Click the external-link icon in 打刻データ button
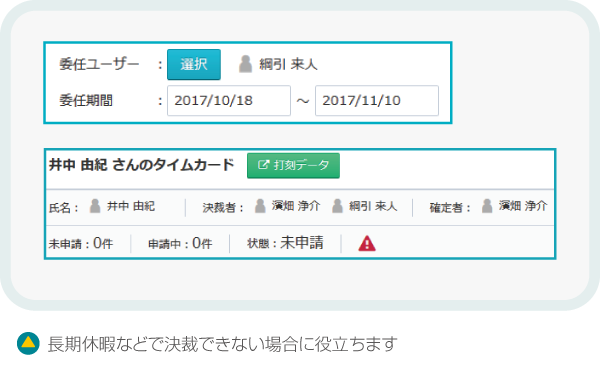Viewport: 600px width, 369px height. pyautogui.click(x=263, y=165)
